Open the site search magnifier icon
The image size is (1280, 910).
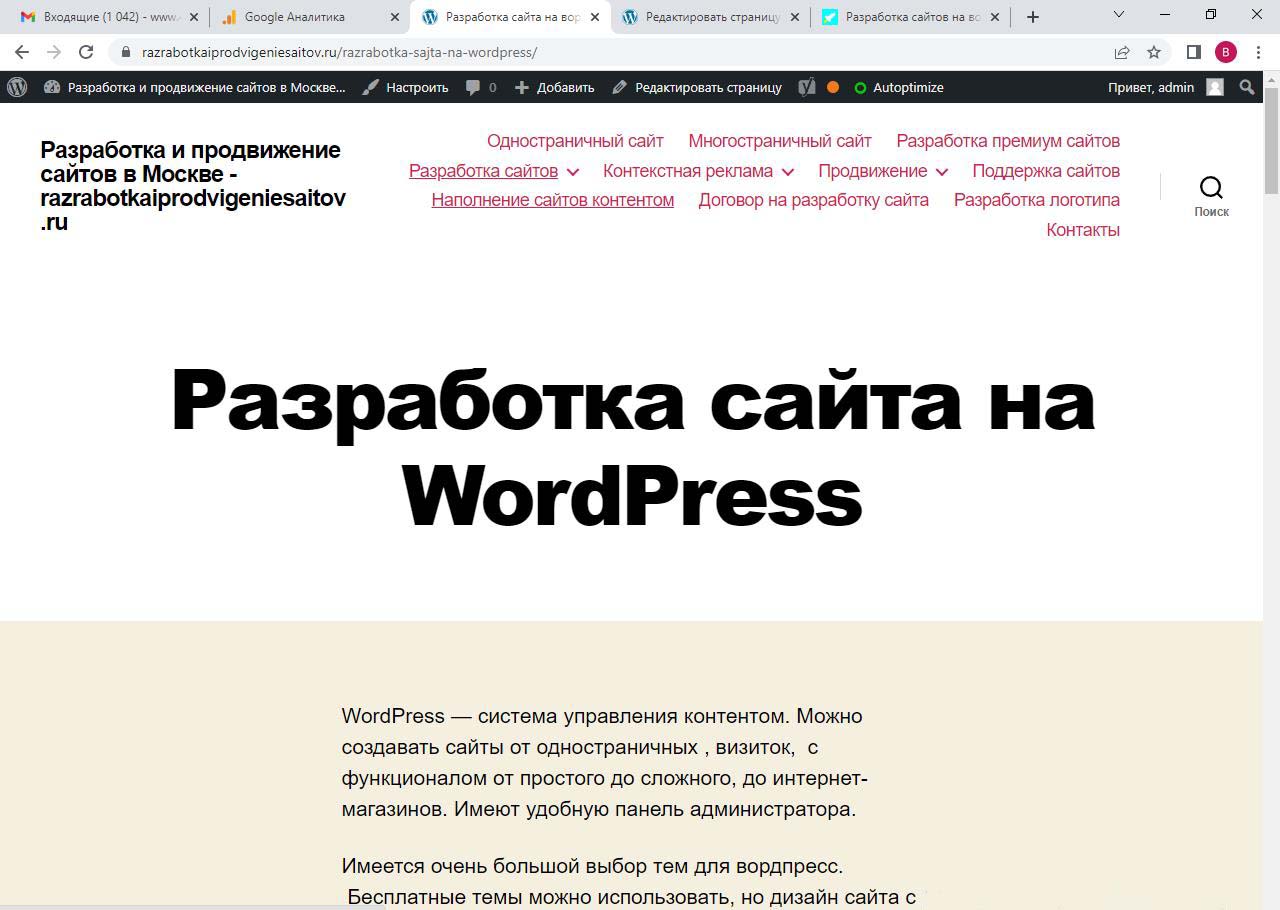click(1211, 188)
